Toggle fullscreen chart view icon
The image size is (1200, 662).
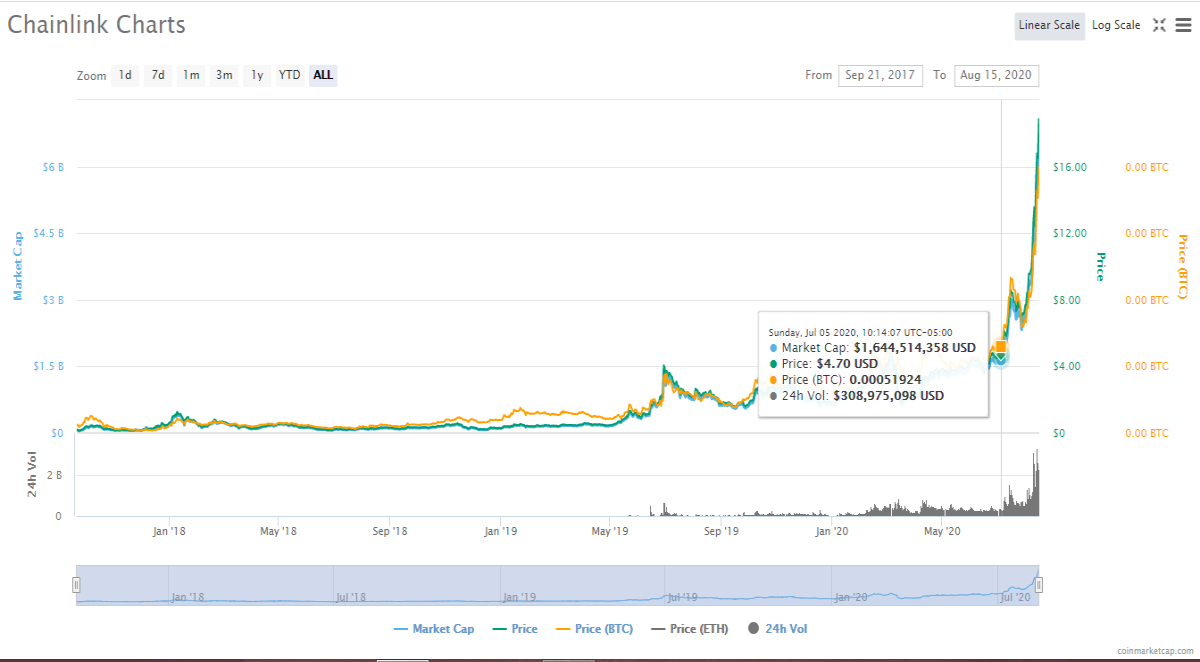point(1159,26)
